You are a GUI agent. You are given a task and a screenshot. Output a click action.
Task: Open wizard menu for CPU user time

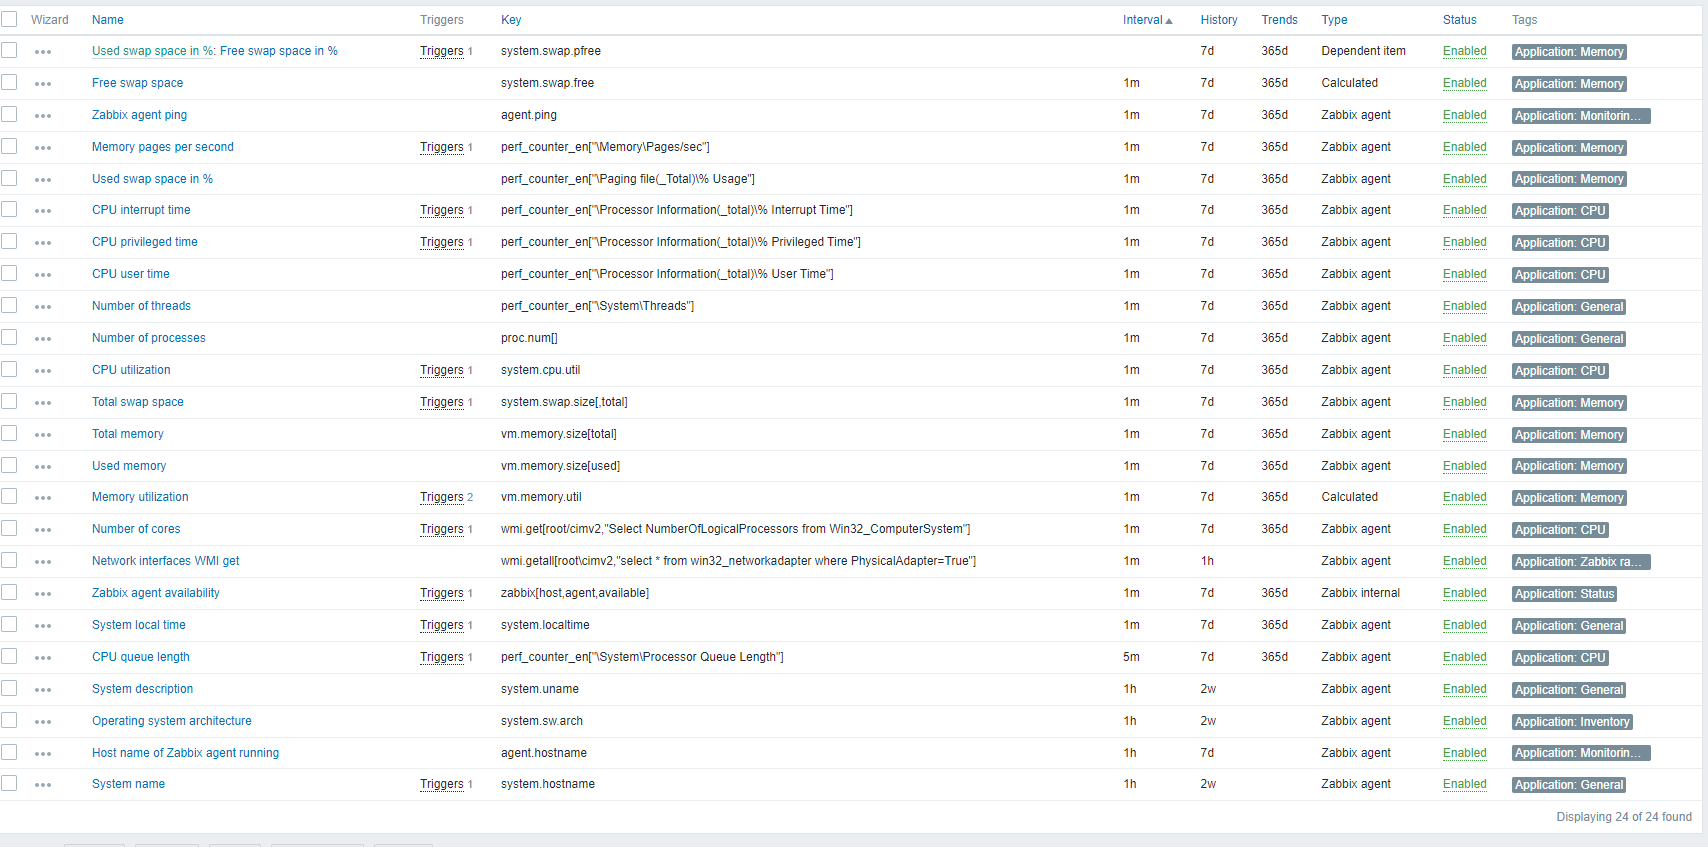coord(43,275)
